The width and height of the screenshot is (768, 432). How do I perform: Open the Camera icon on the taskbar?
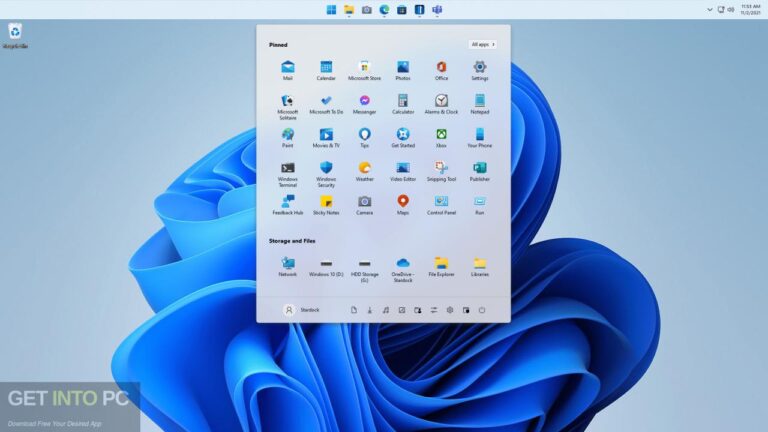point(366,10)
